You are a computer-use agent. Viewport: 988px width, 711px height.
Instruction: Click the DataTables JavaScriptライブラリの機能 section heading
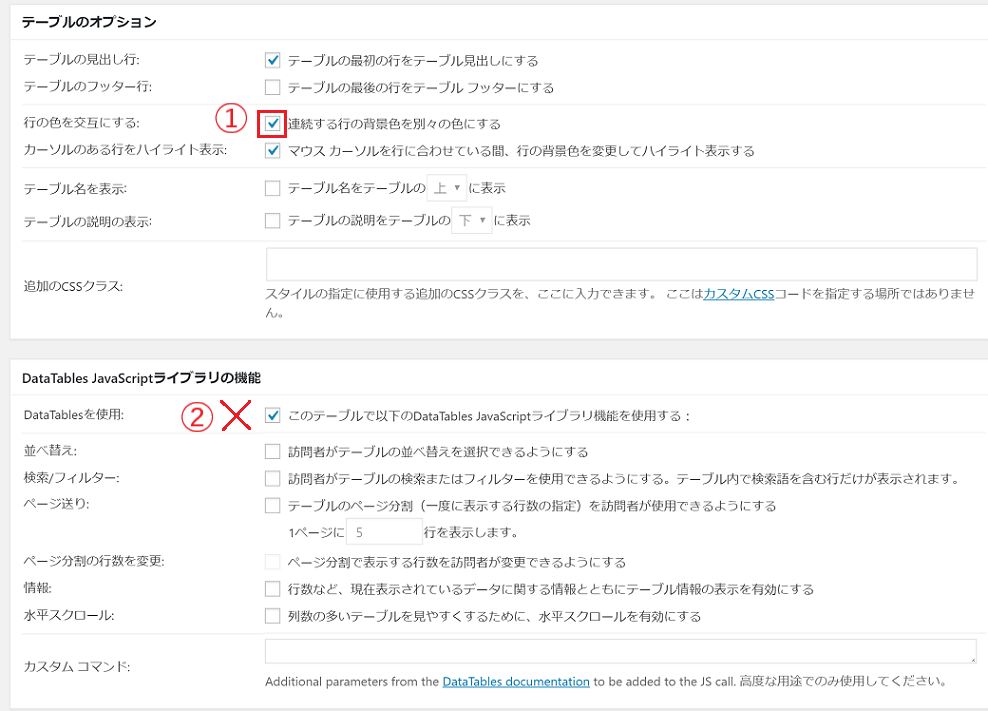point(141,378)
